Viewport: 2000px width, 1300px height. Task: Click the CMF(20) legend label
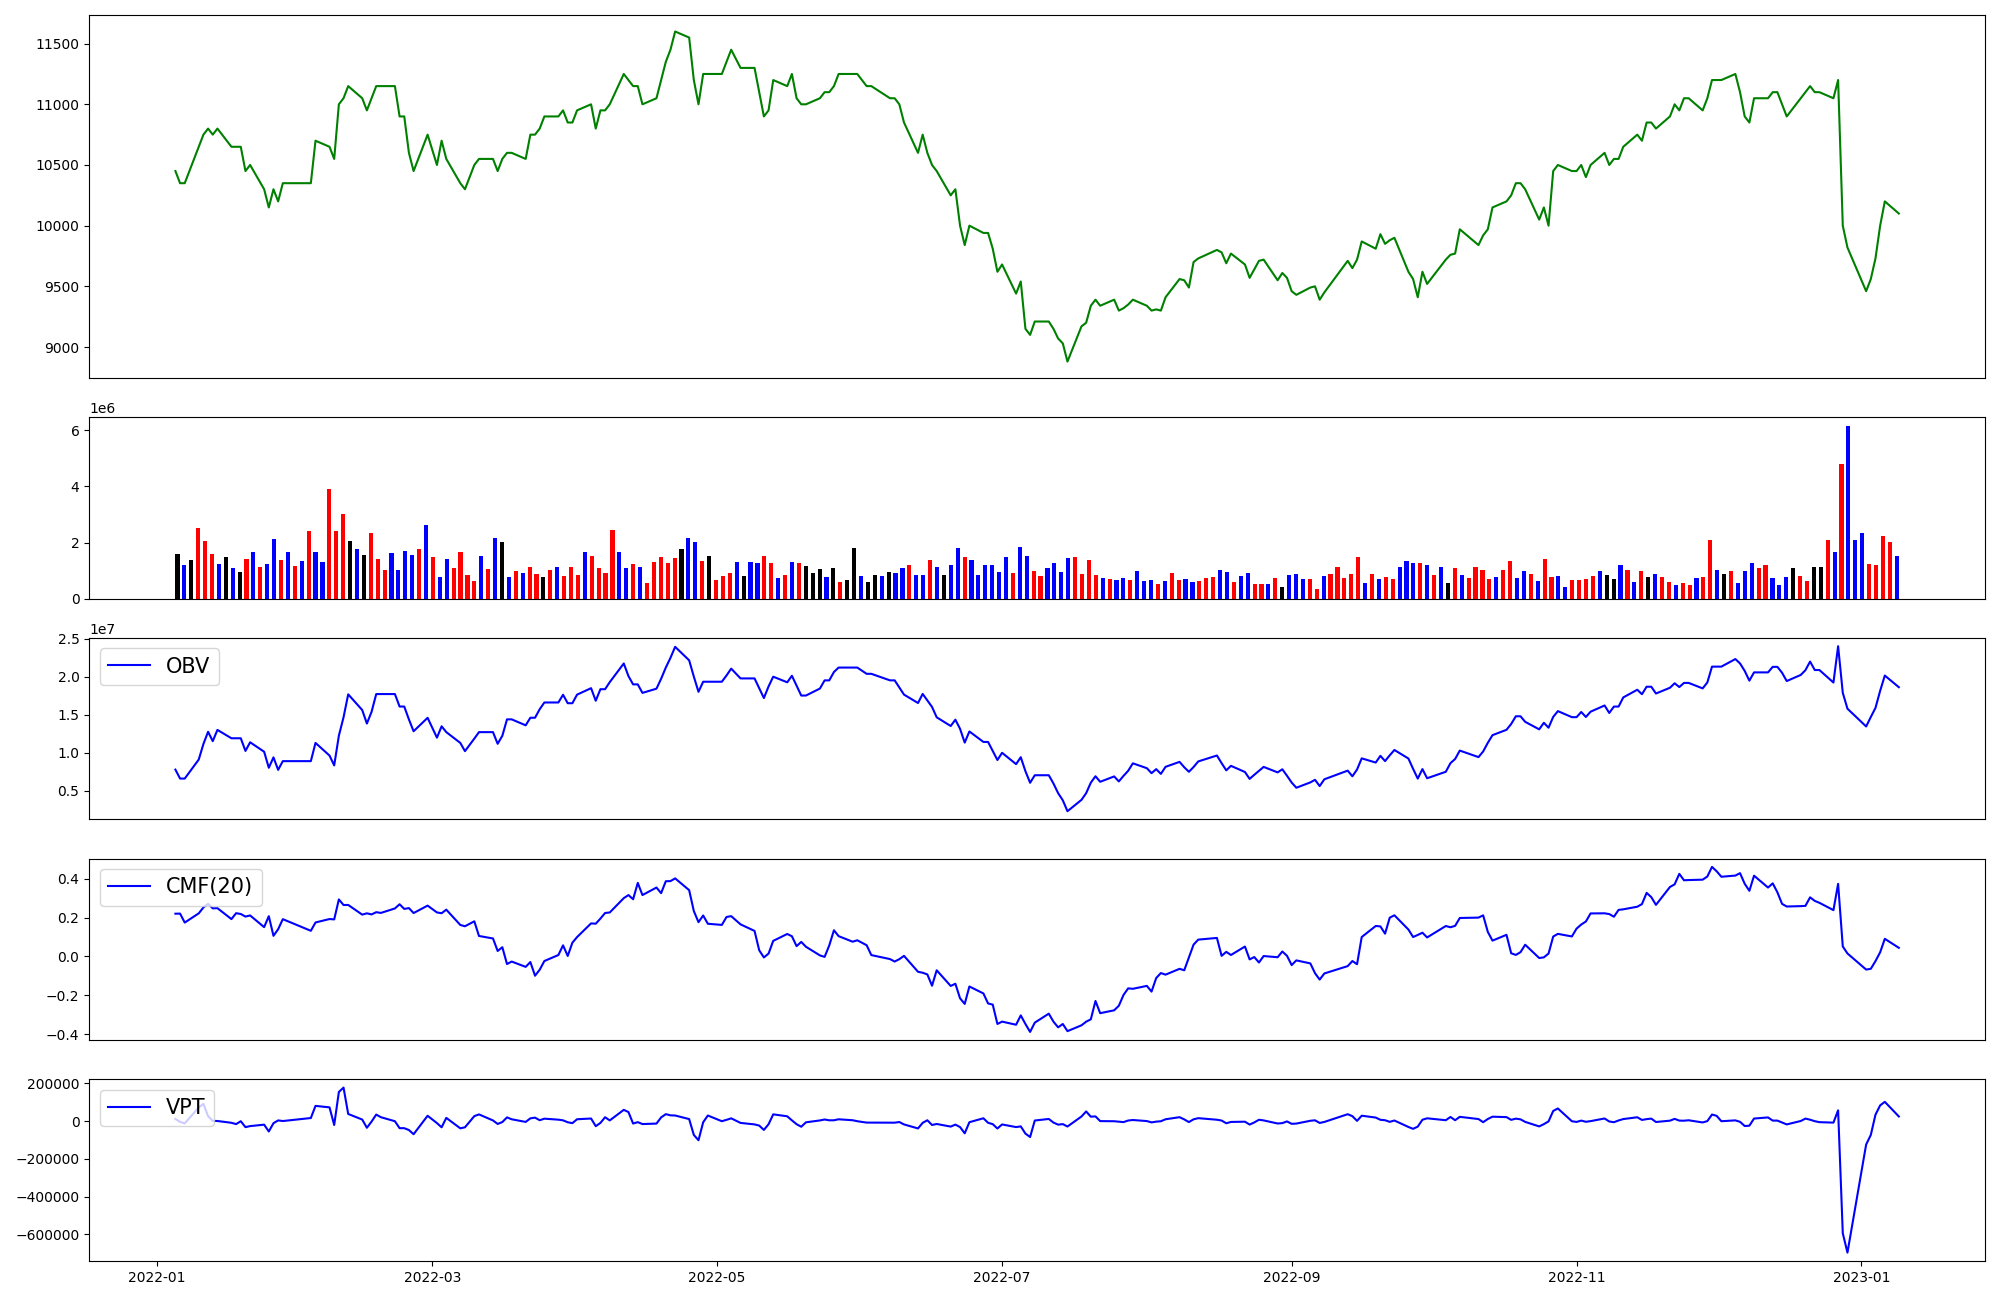tap(208, 886)
